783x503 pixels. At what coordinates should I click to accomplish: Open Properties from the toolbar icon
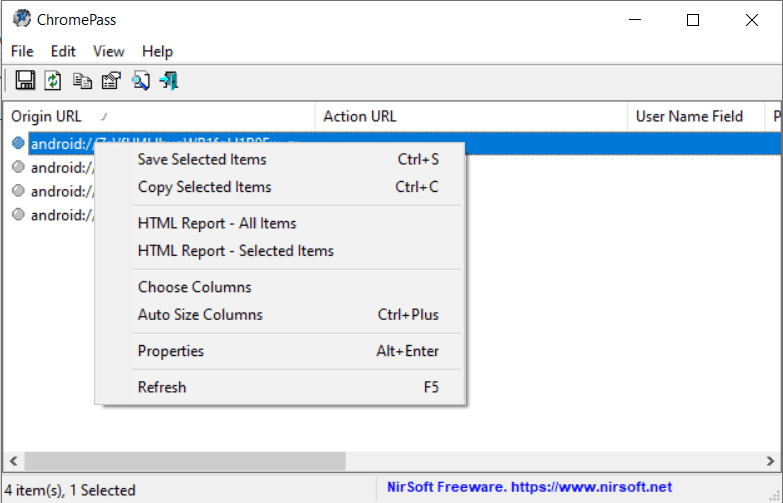coord(111,81)
